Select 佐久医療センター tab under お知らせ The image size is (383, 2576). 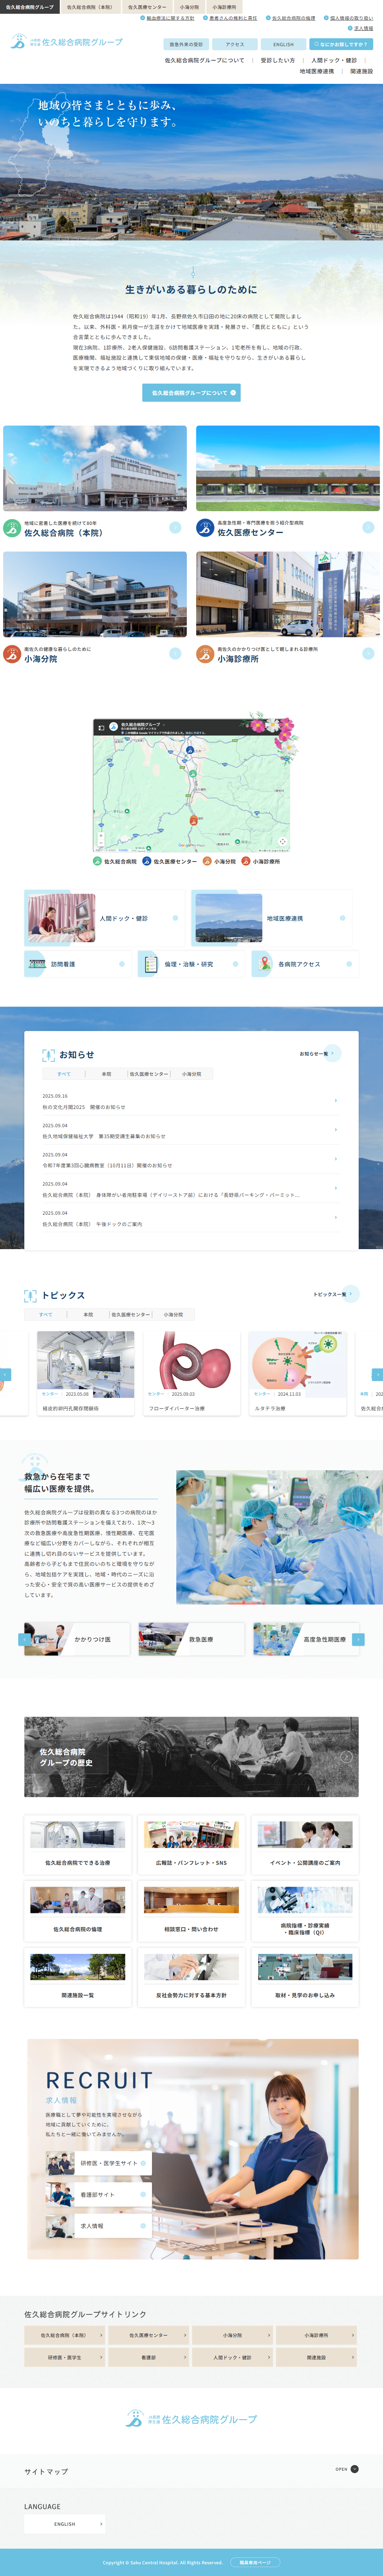pos(149,1074)
